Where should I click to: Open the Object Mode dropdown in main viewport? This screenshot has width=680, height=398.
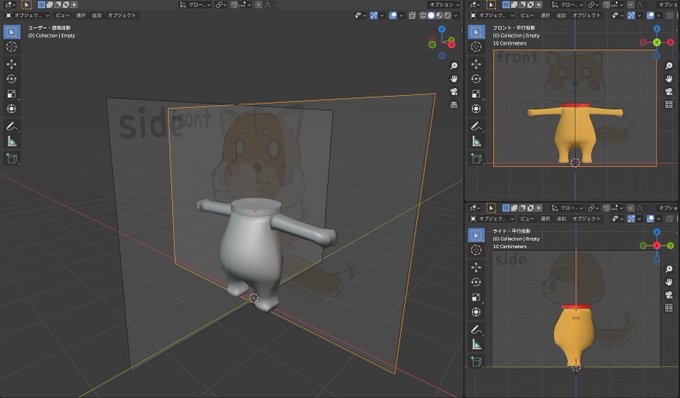(x=28, y=16)
